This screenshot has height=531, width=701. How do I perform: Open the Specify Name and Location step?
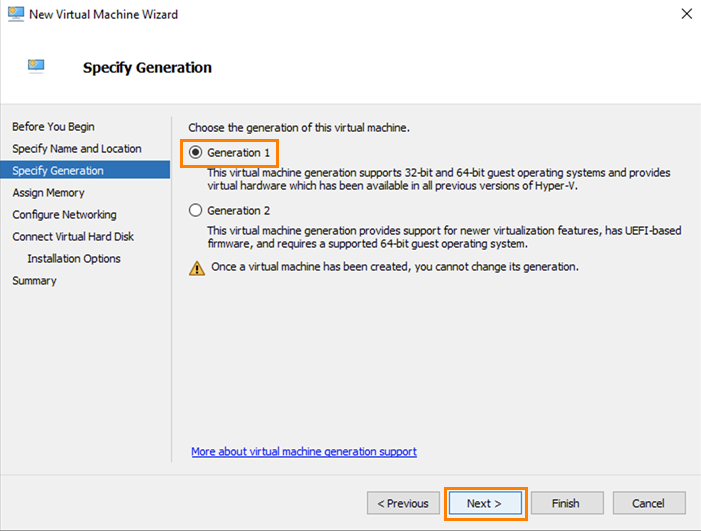77,149
